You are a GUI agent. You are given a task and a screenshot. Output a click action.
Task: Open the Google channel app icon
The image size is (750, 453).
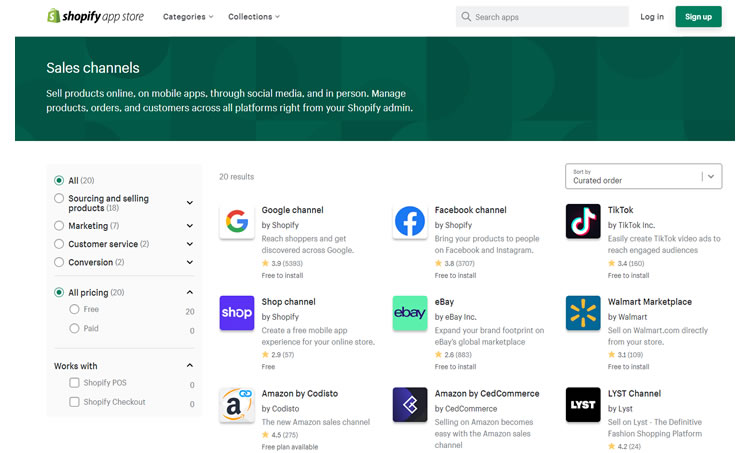(x=237, y=221)
